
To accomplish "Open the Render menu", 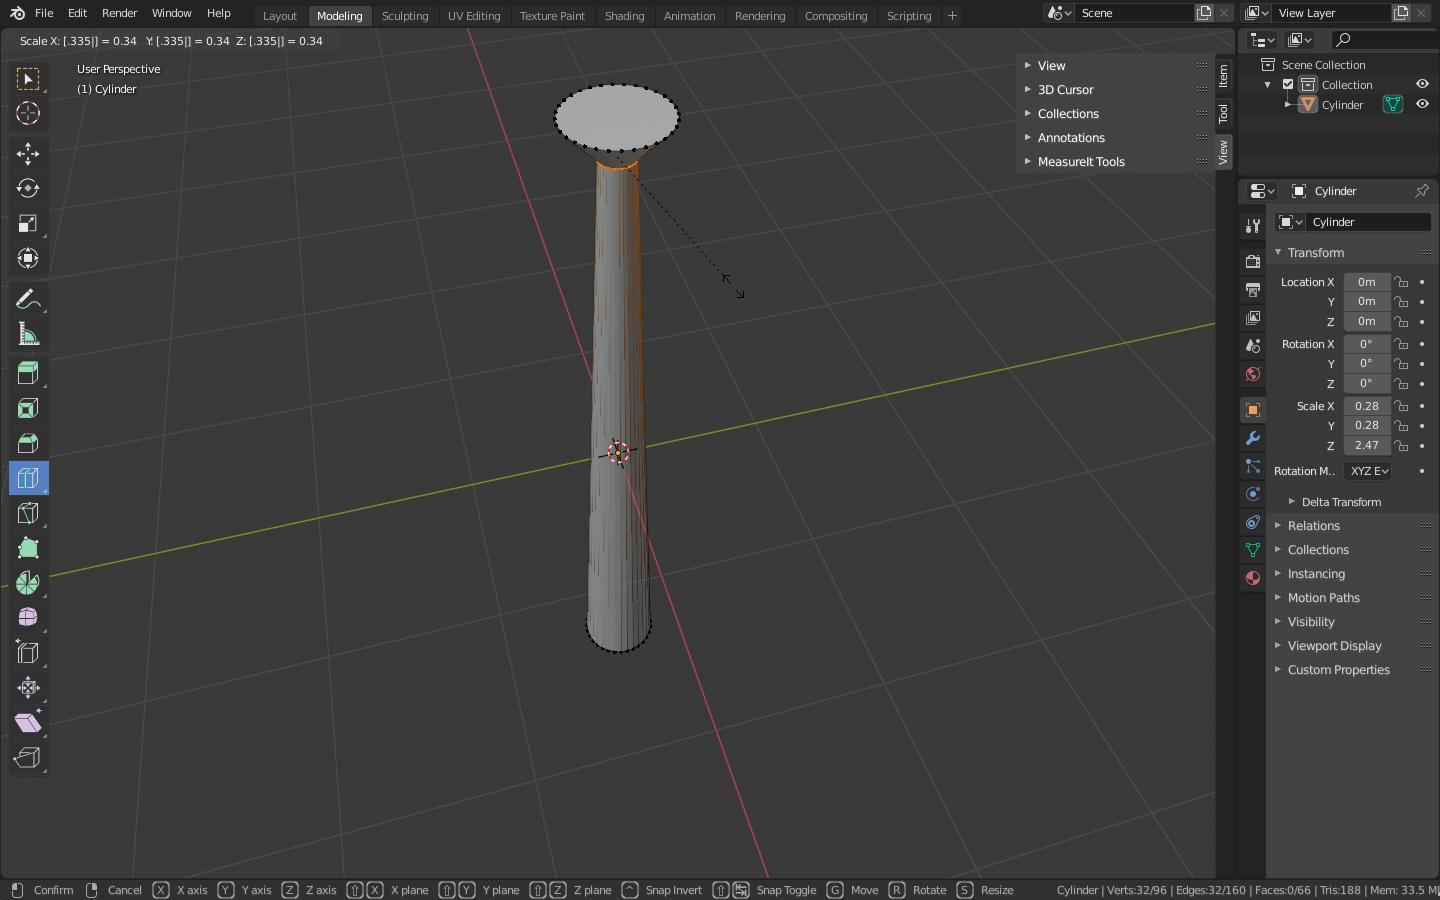I will pyautogui.click(x=119, y=13).
